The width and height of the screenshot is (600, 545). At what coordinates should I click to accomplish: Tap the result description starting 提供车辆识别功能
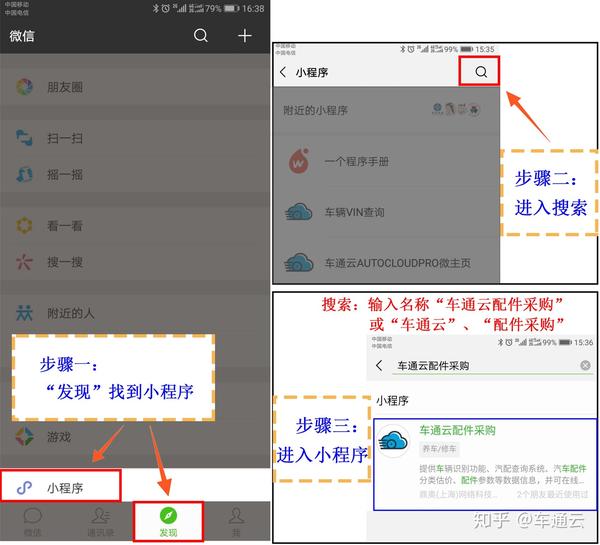(502, 474)
